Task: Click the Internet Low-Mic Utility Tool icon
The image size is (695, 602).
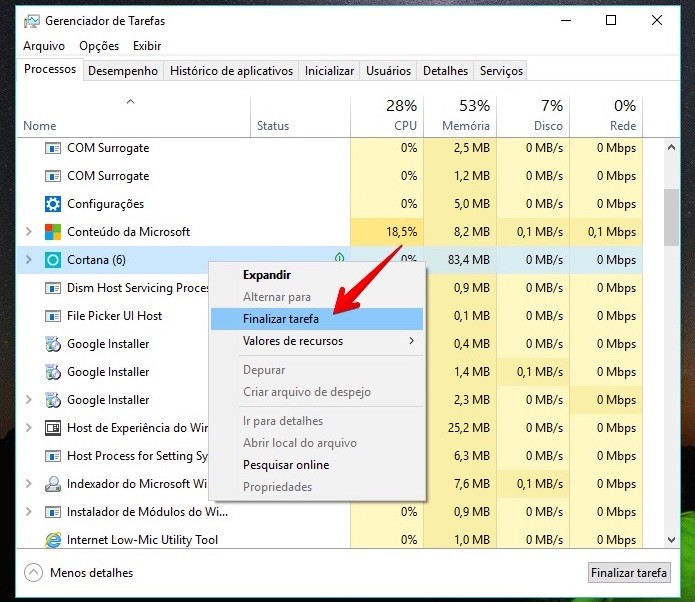Action: (53, 540)
